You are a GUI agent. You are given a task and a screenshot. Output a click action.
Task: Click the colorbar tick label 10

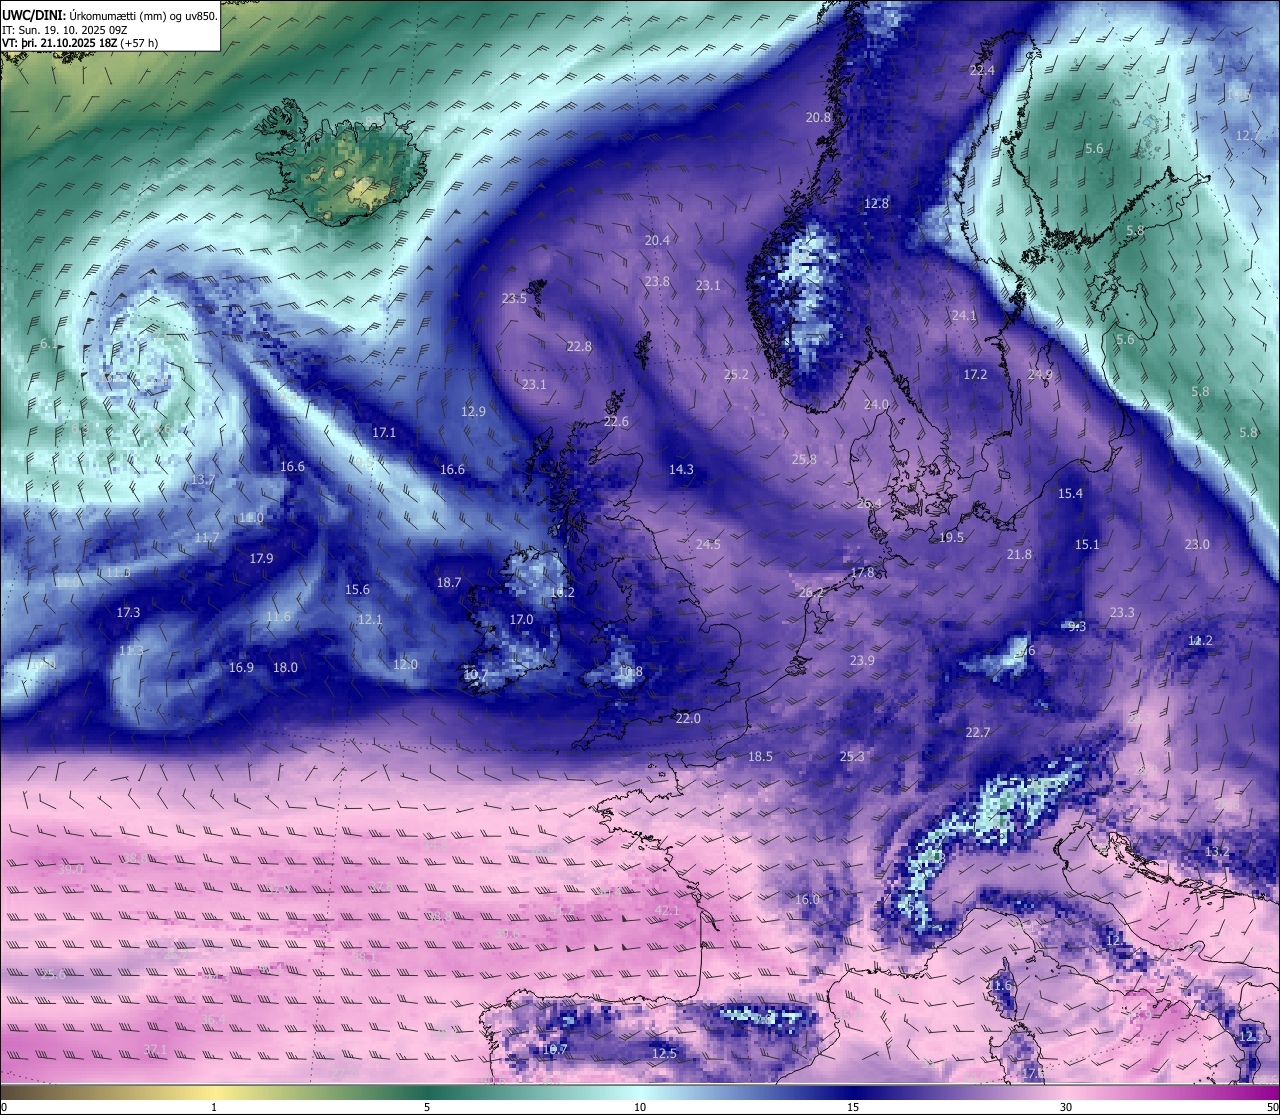640,1107
